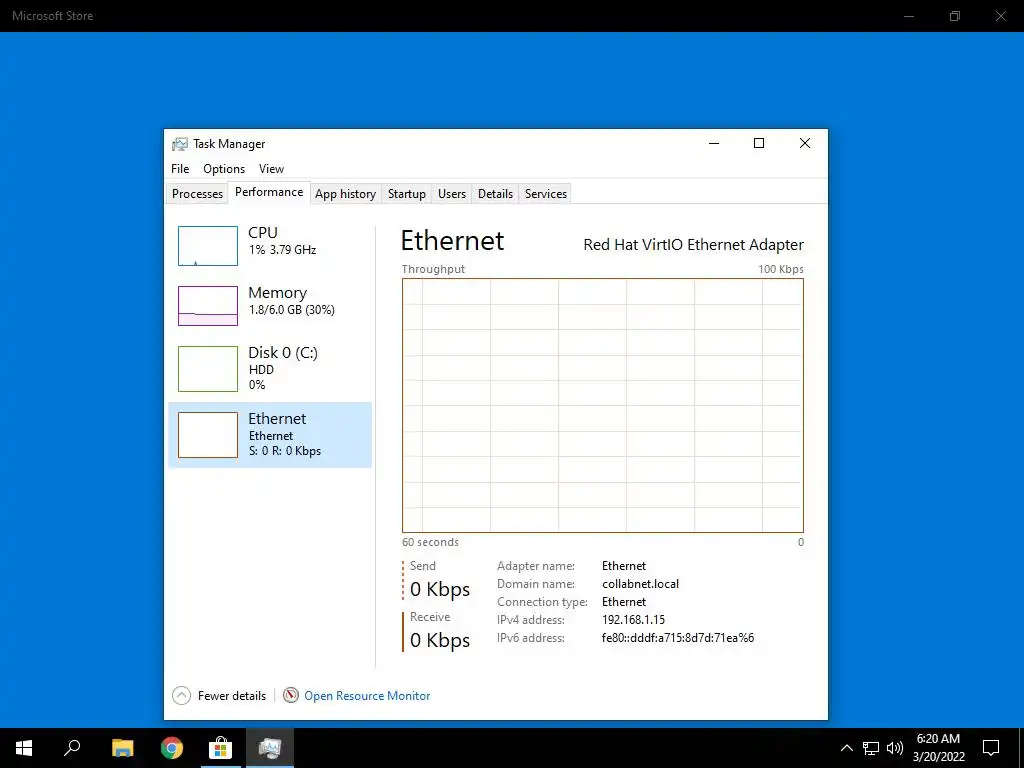Open the Services tab
This screenshot has height=768, width=1024.
point(546,194)
